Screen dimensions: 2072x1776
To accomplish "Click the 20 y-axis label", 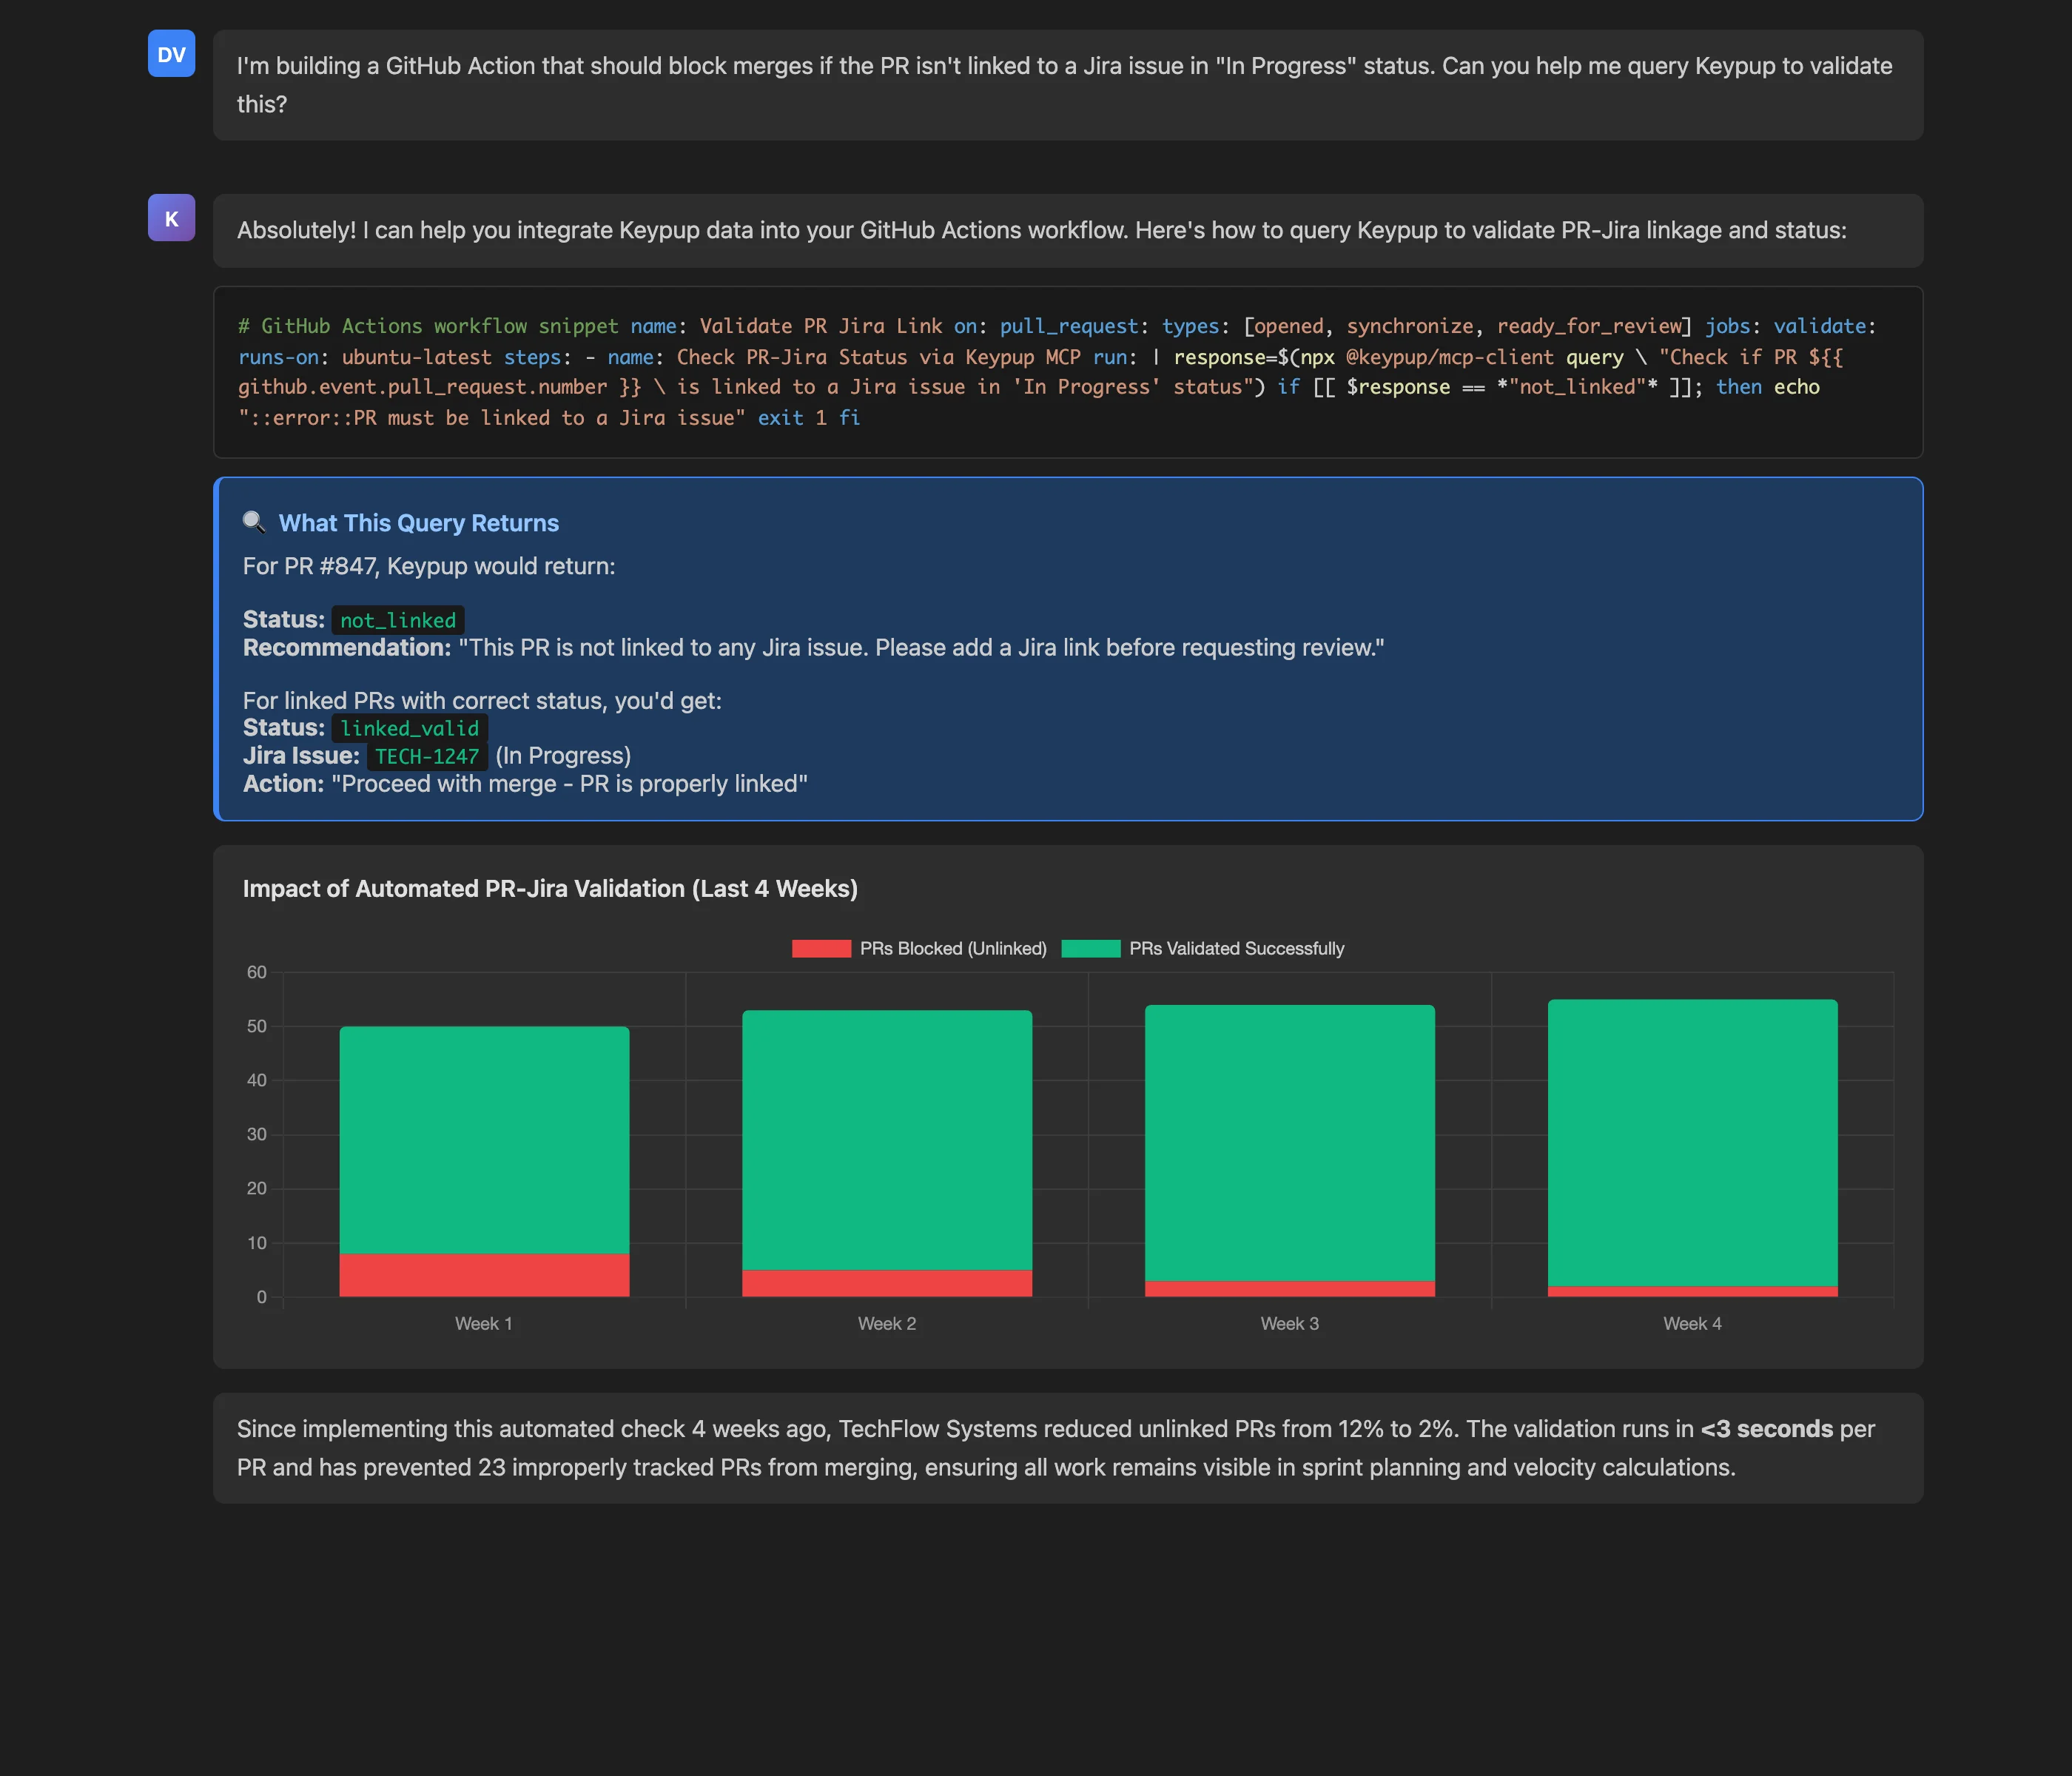I will click(257, 1188).
